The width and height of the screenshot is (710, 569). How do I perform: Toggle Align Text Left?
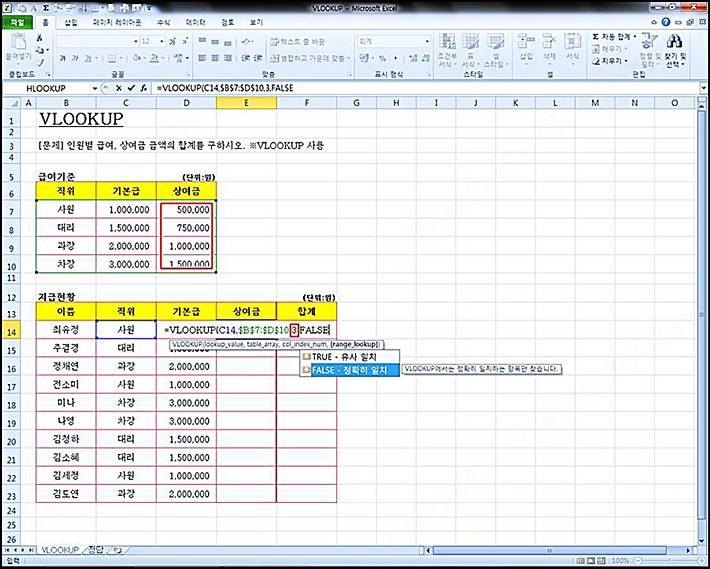[202, 58]
